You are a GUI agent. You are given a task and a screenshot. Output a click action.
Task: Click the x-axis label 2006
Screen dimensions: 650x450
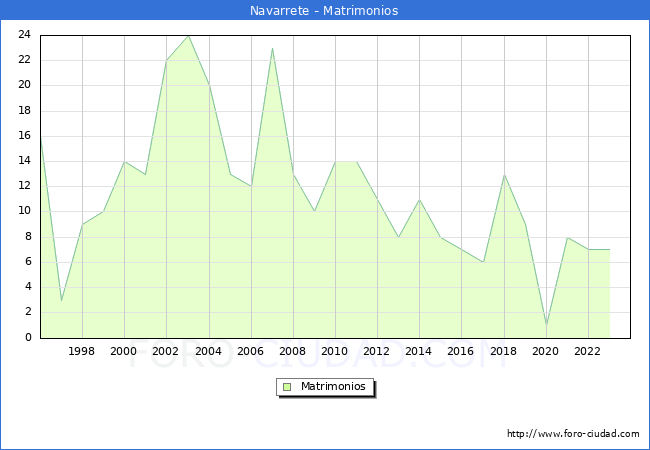(x=250, y=351)
